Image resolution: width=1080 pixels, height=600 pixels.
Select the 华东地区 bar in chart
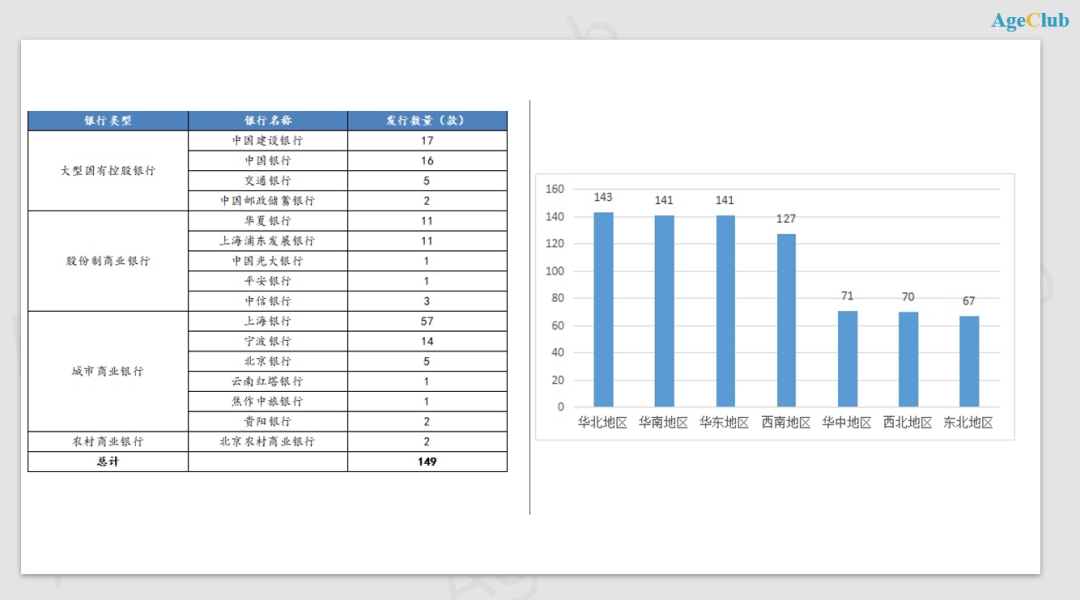click(725, 311)
